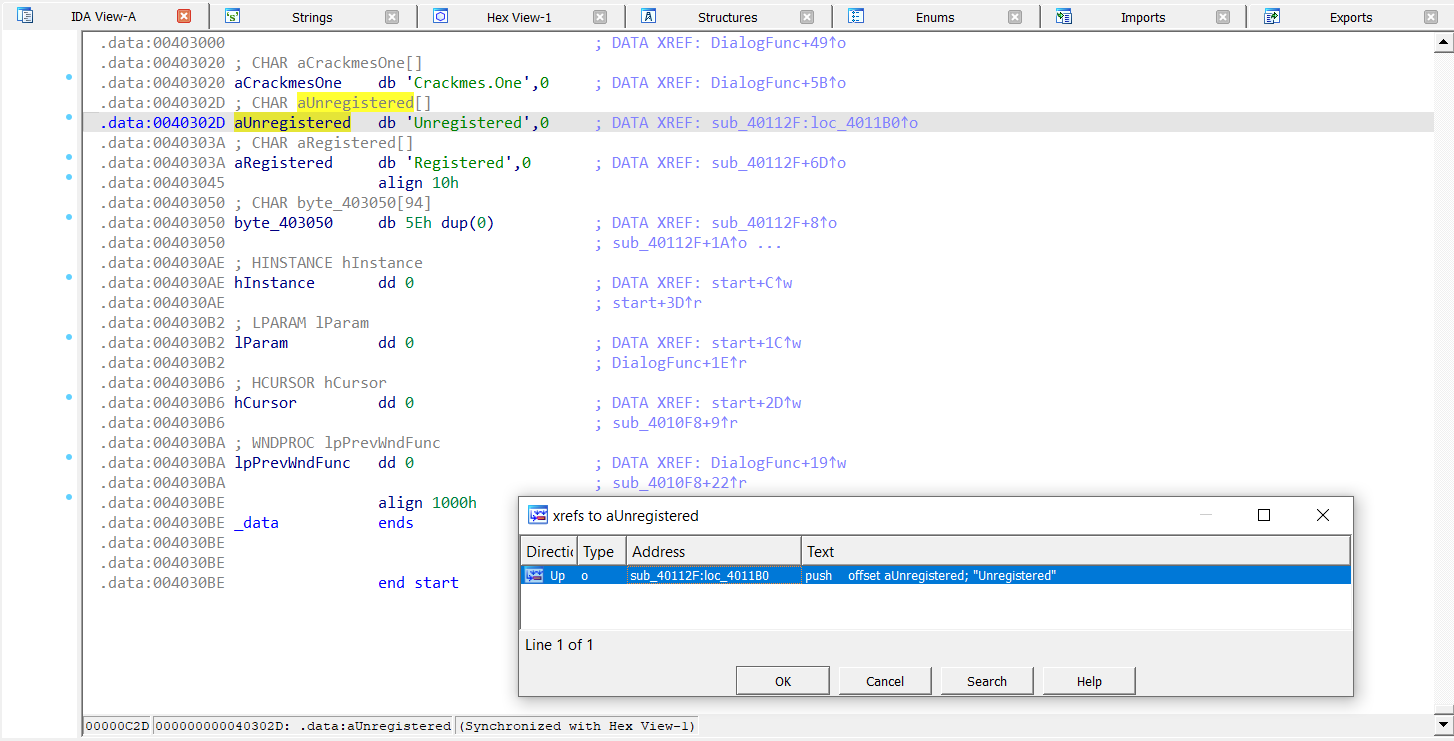The height and width of the screenshot is (741, 1454).
Task: Click the 00000C2D status bar offset
Action: point(118,726)
